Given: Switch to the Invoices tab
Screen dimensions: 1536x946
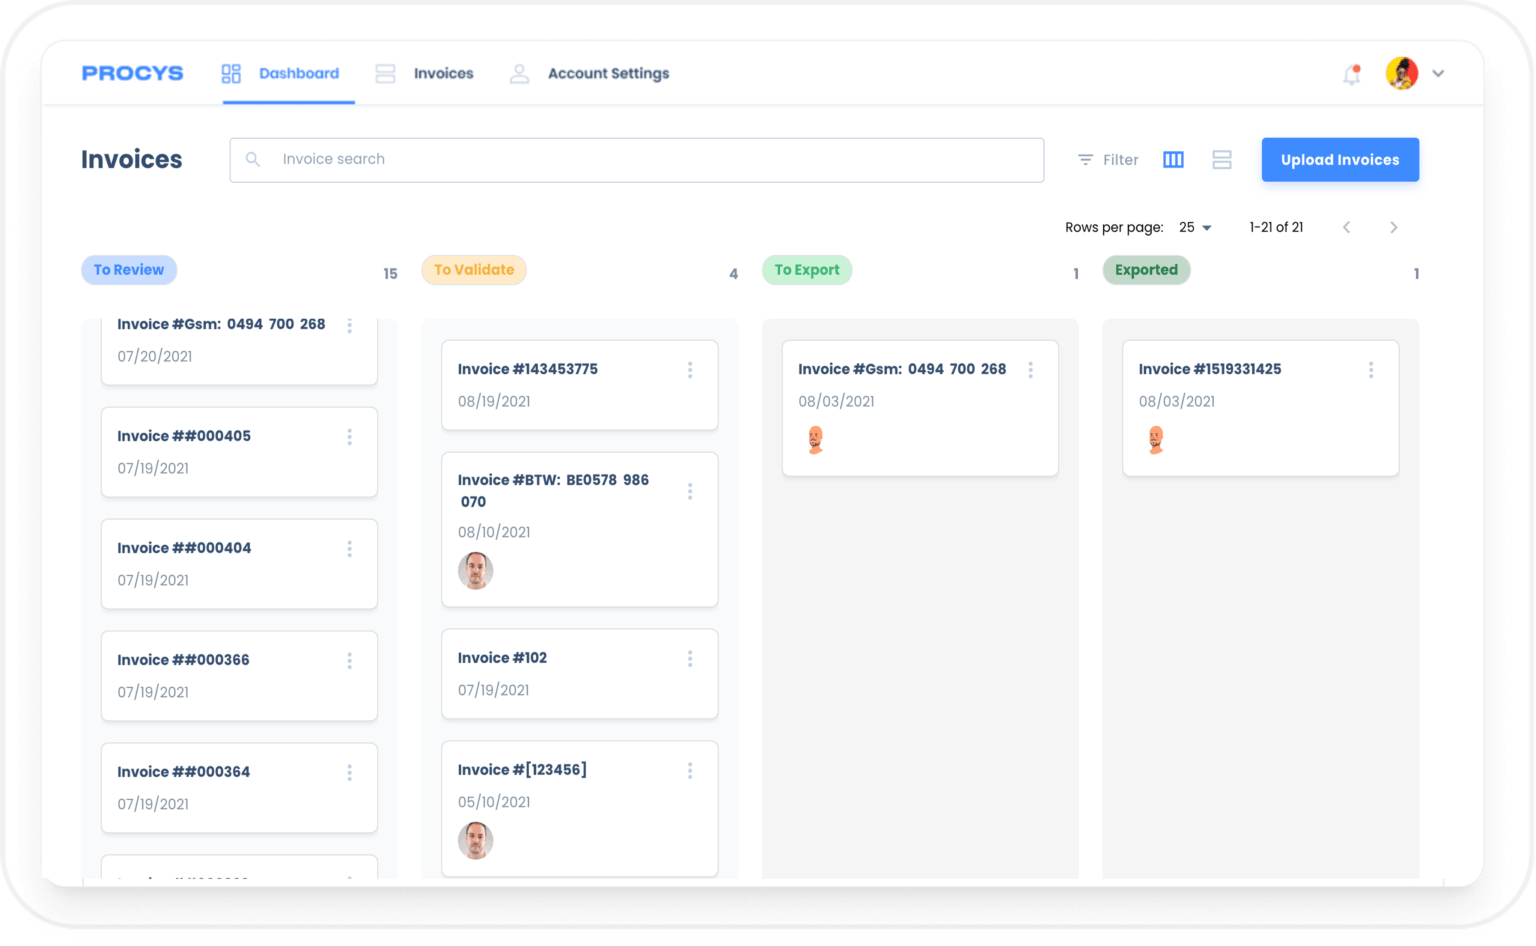Looking at the screenshot, I should pos(443,73).
